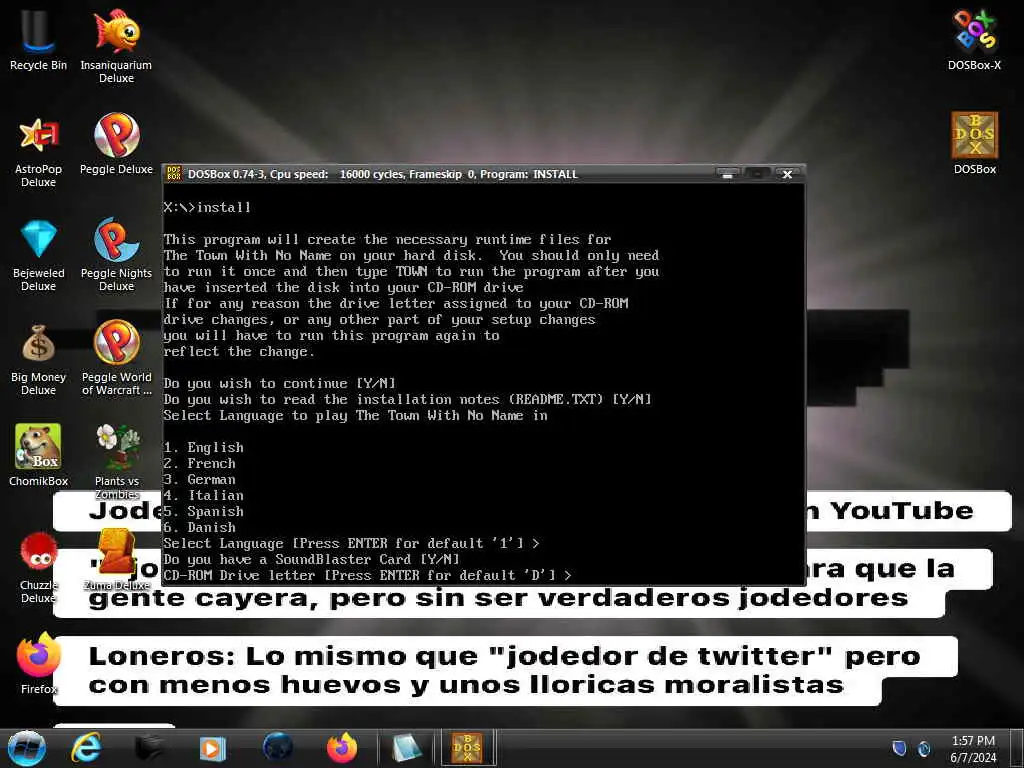The image size is (1024, 768).
Task: Click the DOSBox title bar icon
Action: pyautogui.click(x=174, y=174)
